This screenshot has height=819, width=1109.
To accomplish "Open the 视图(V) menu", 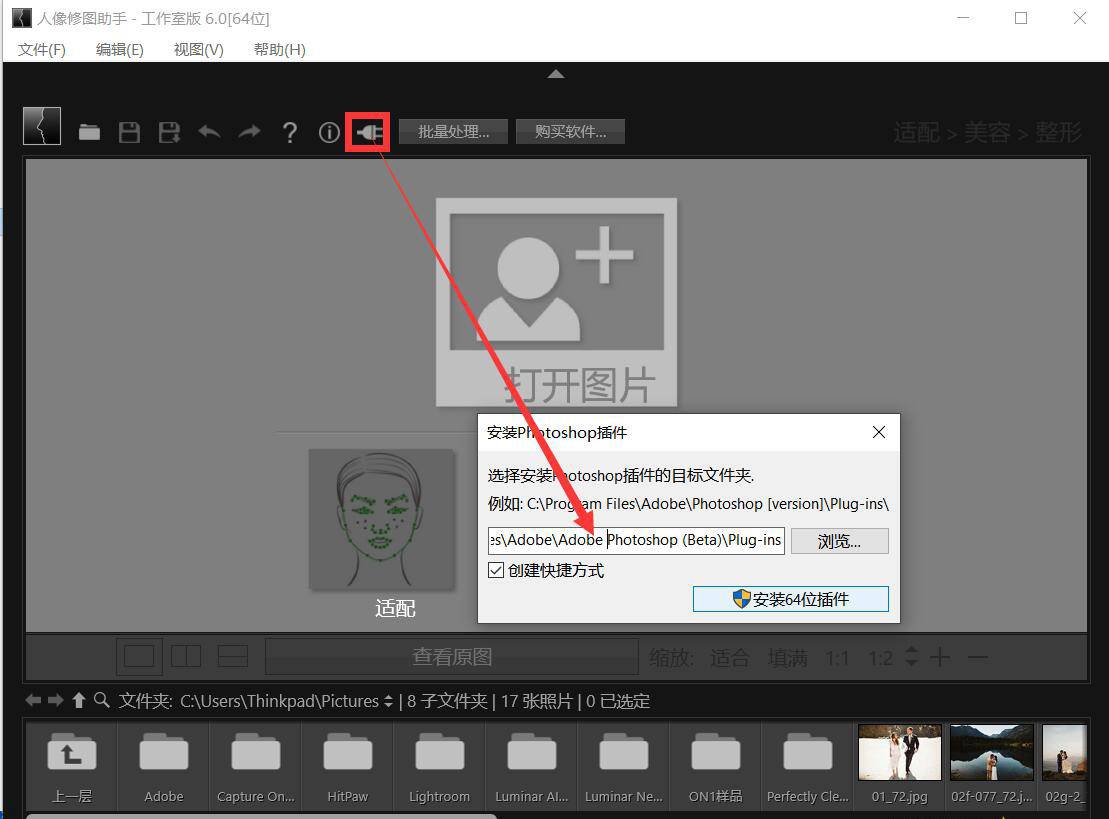I will point(196,49).
